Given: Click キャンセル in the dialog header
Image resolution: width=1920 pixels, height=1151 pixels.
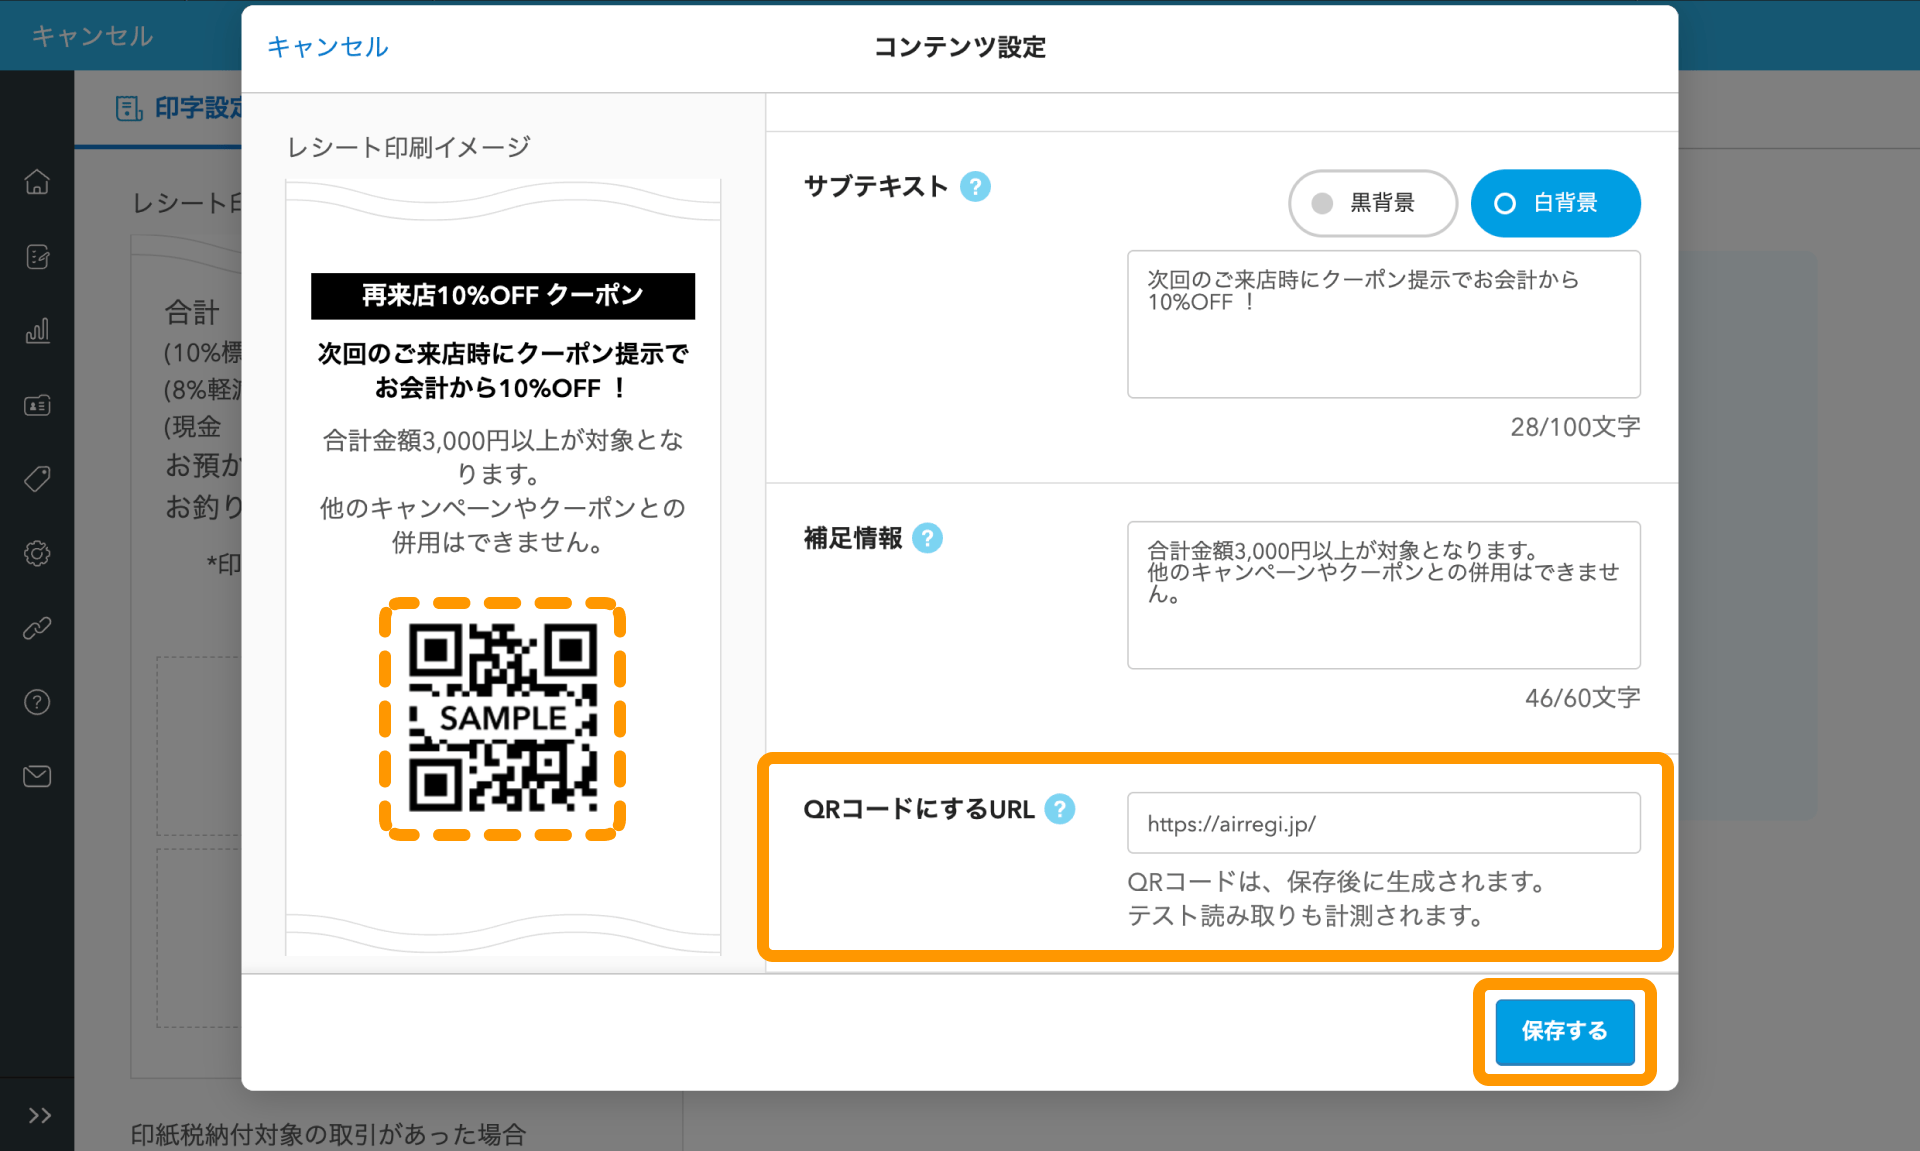Looking at the screenshot, I should (327, 47).
